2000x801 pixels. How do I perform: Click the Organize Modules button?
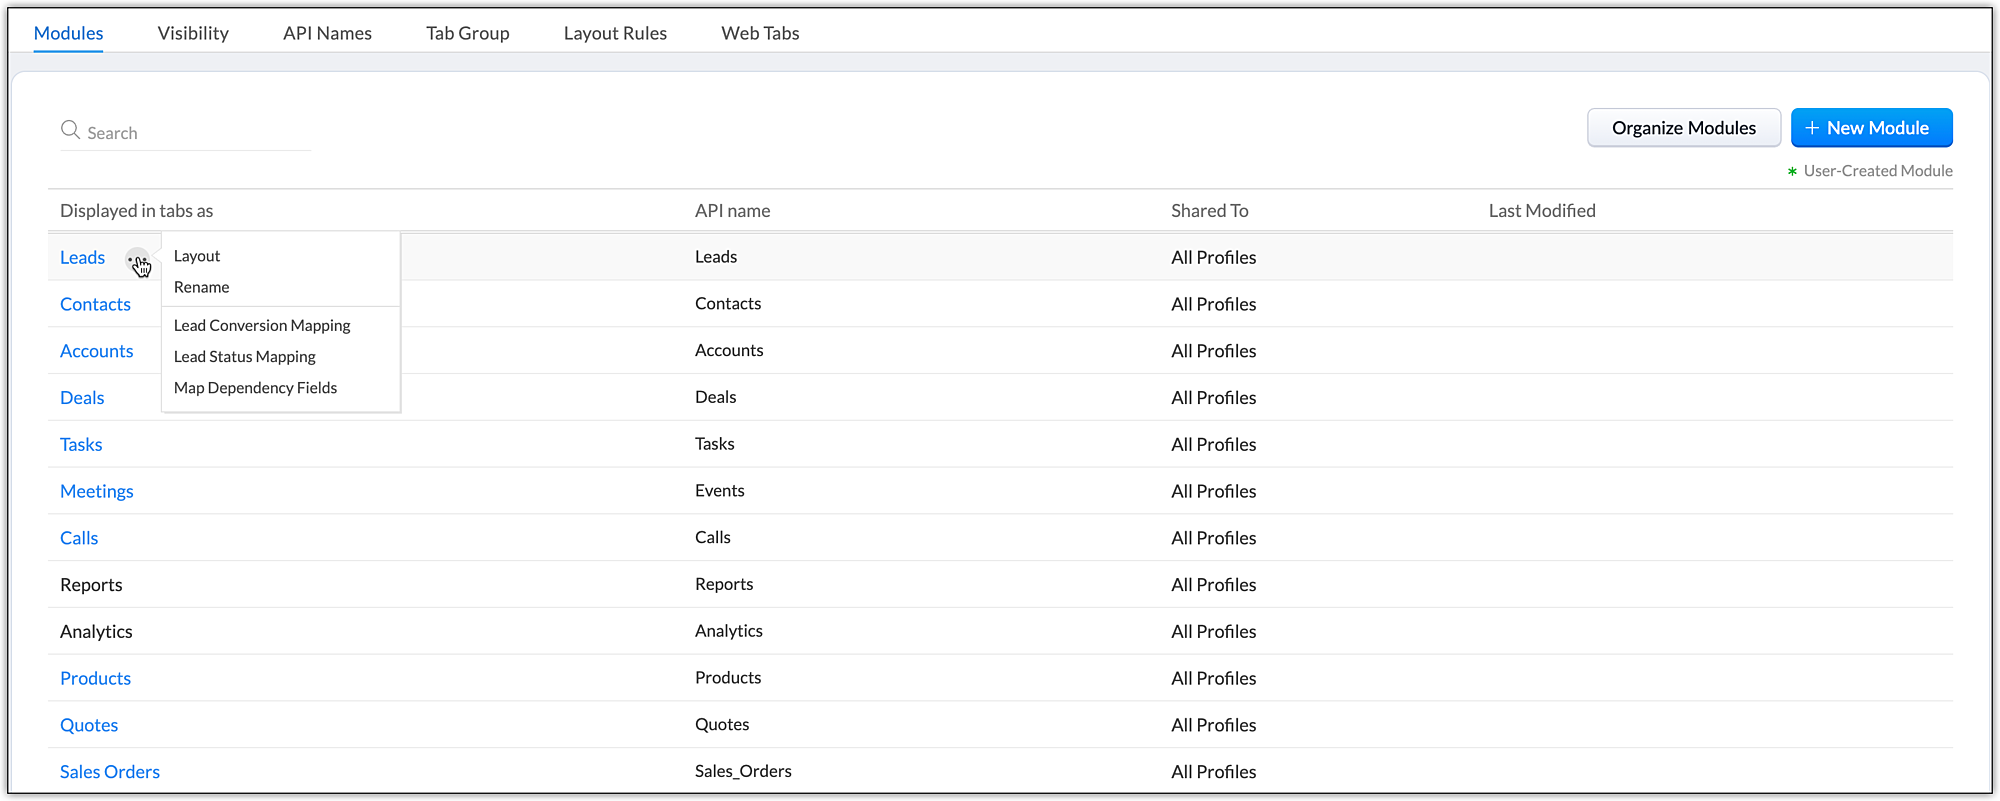tap(1684, 128)
